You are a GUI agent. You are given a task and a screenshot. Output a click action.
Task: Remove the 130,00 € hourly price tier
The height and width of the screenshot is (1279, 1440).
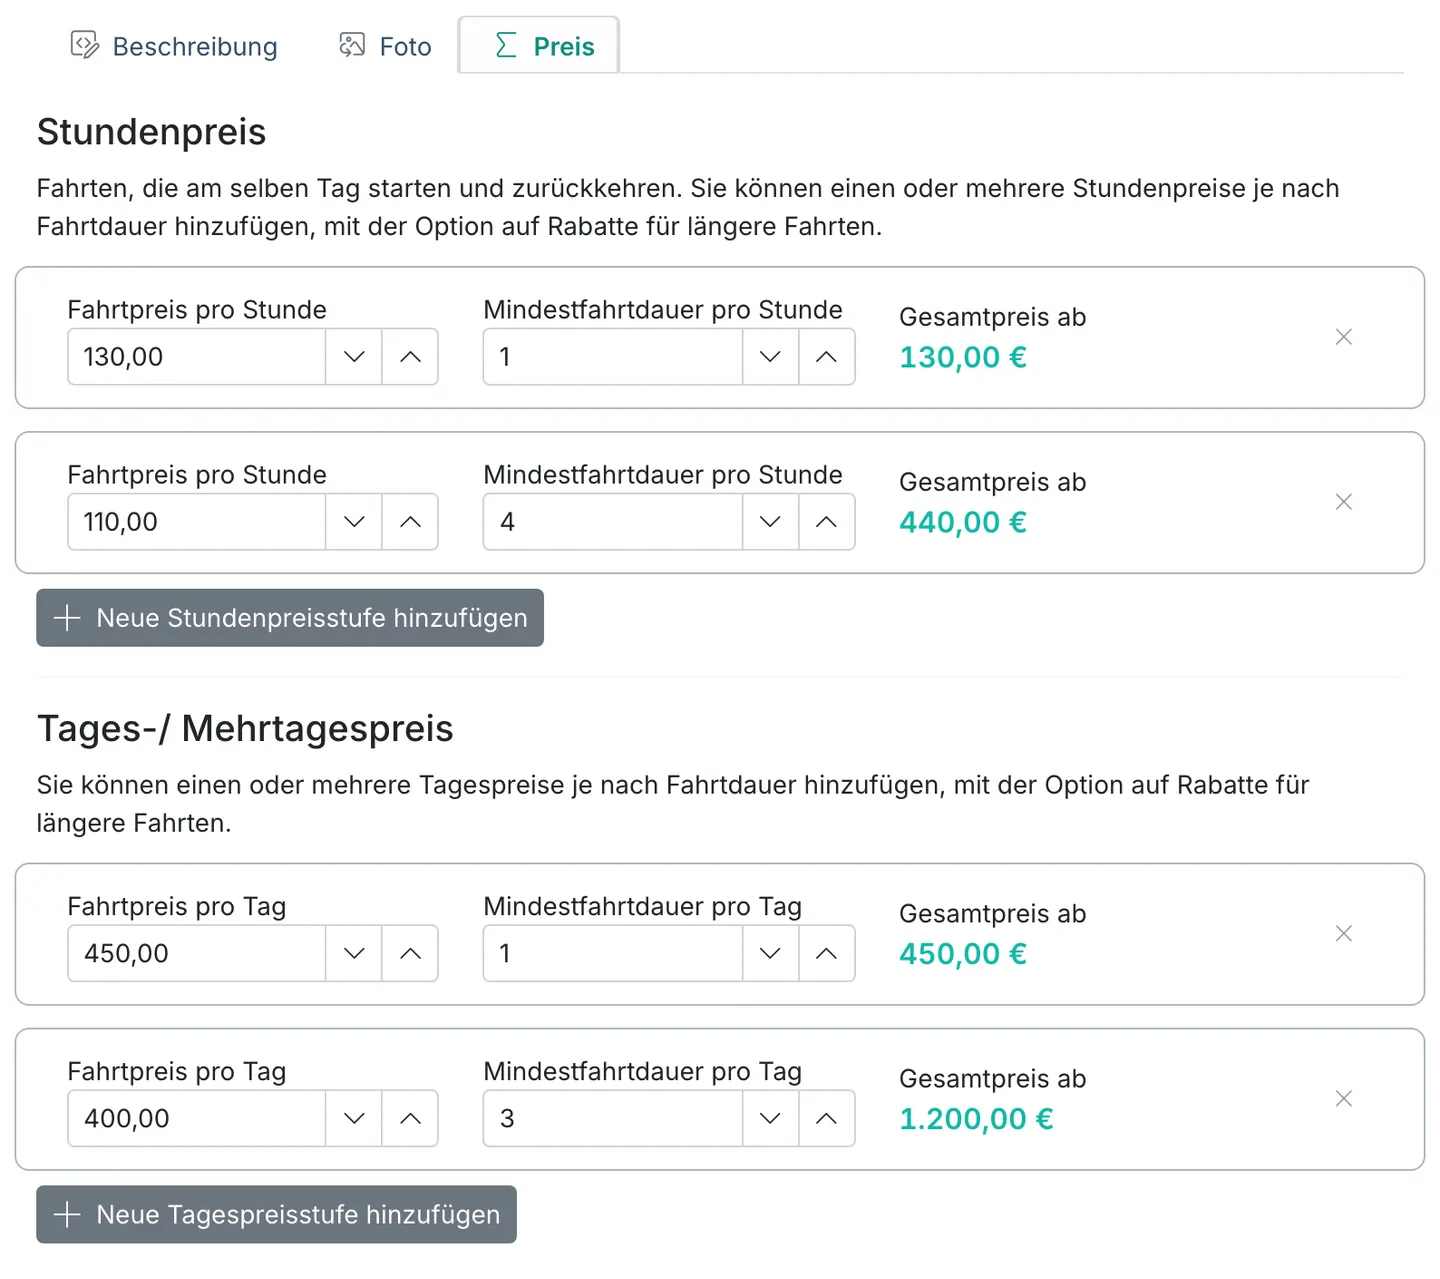click(1344, 337)
